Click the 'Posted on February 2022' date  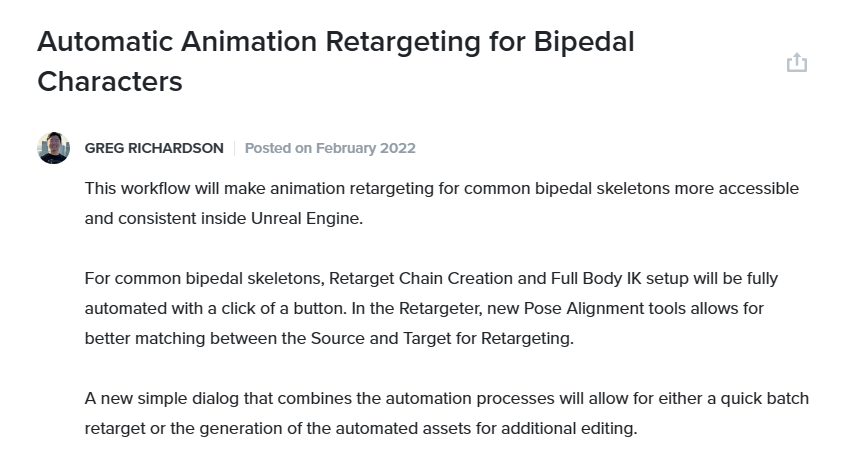click(330, 148)
